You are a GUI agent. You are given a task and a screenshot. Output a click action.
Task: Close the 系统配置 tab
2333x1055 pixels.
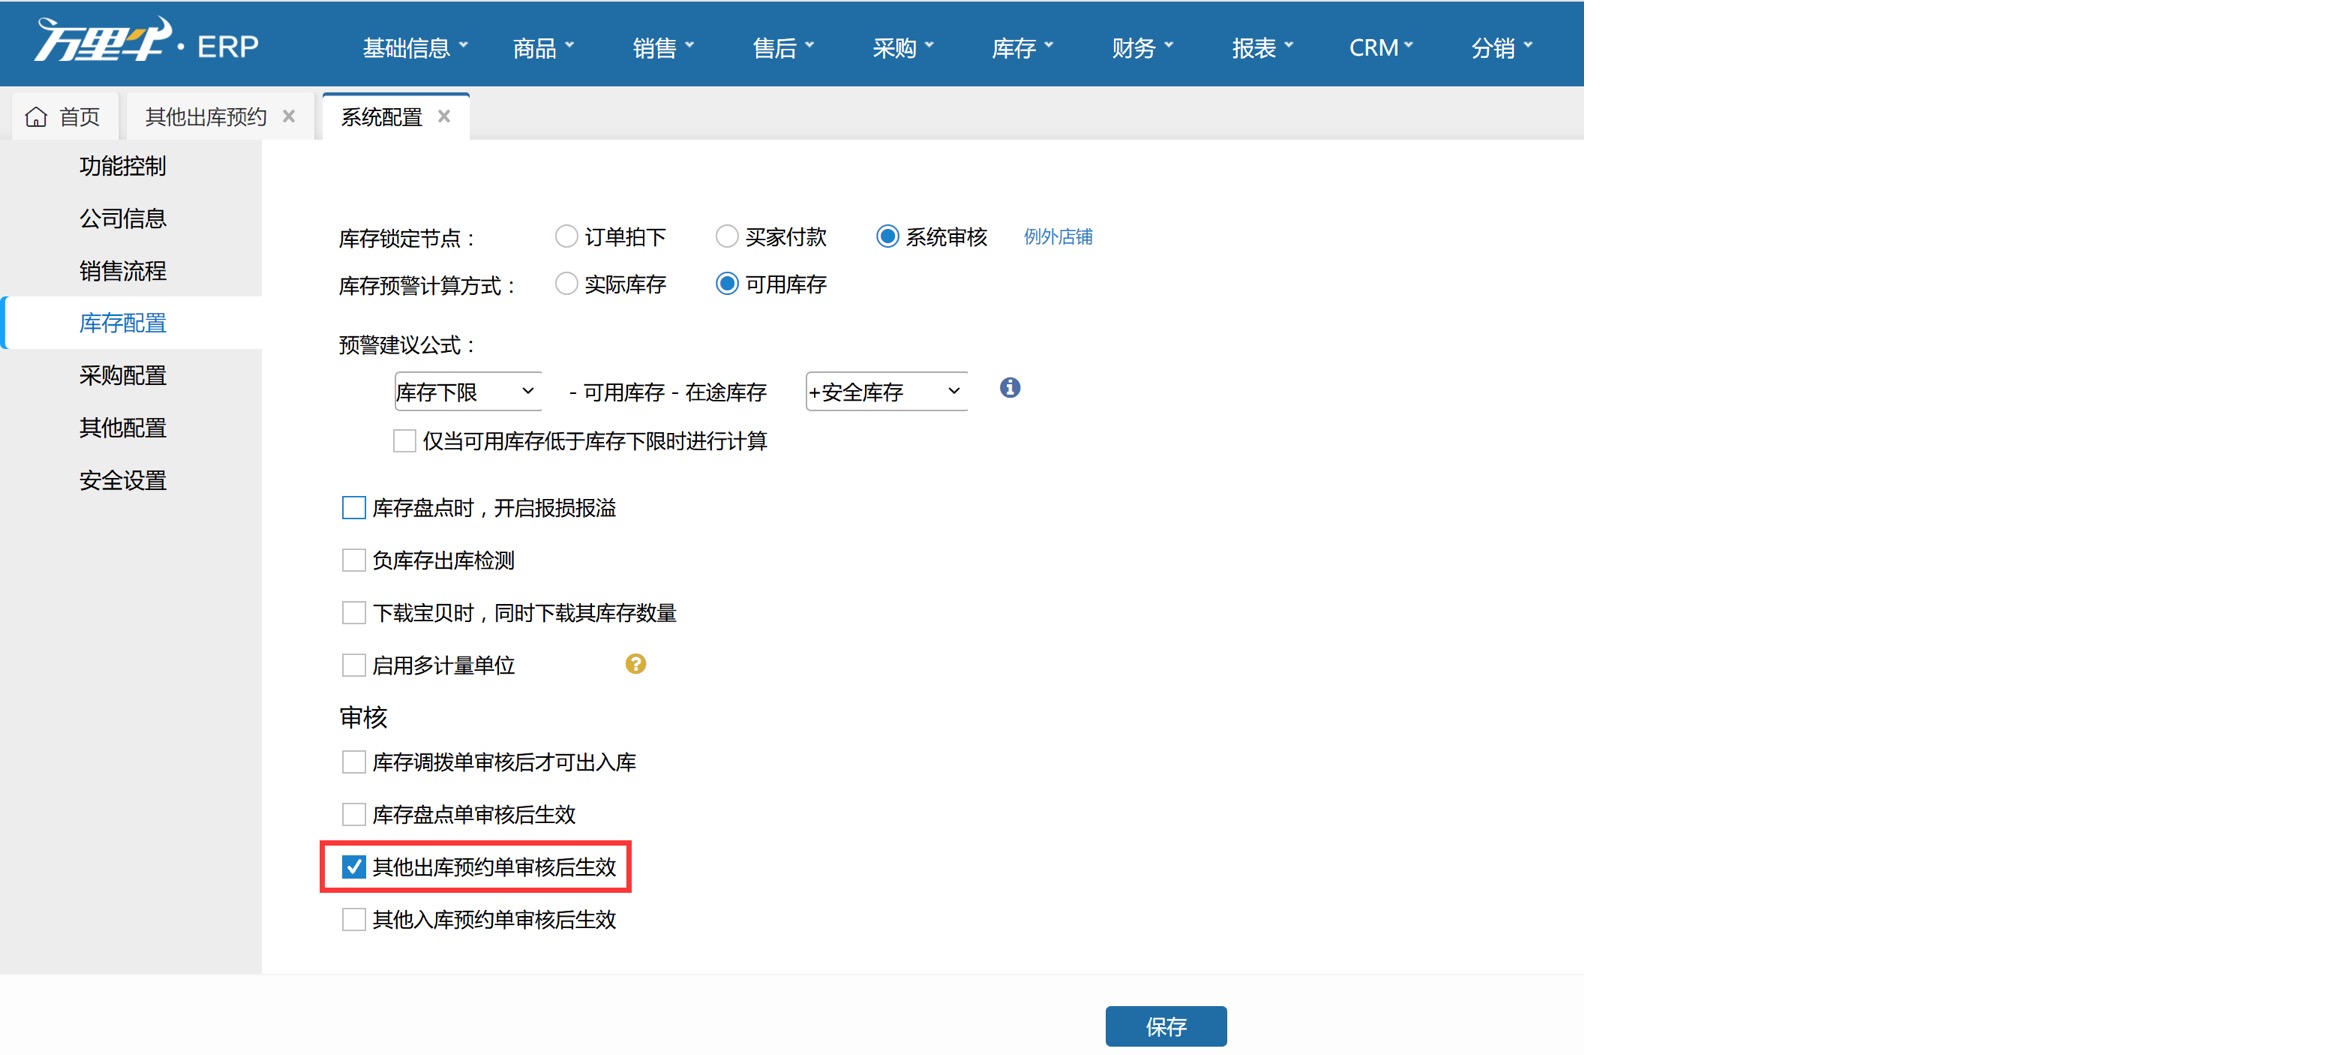(444, 116)
